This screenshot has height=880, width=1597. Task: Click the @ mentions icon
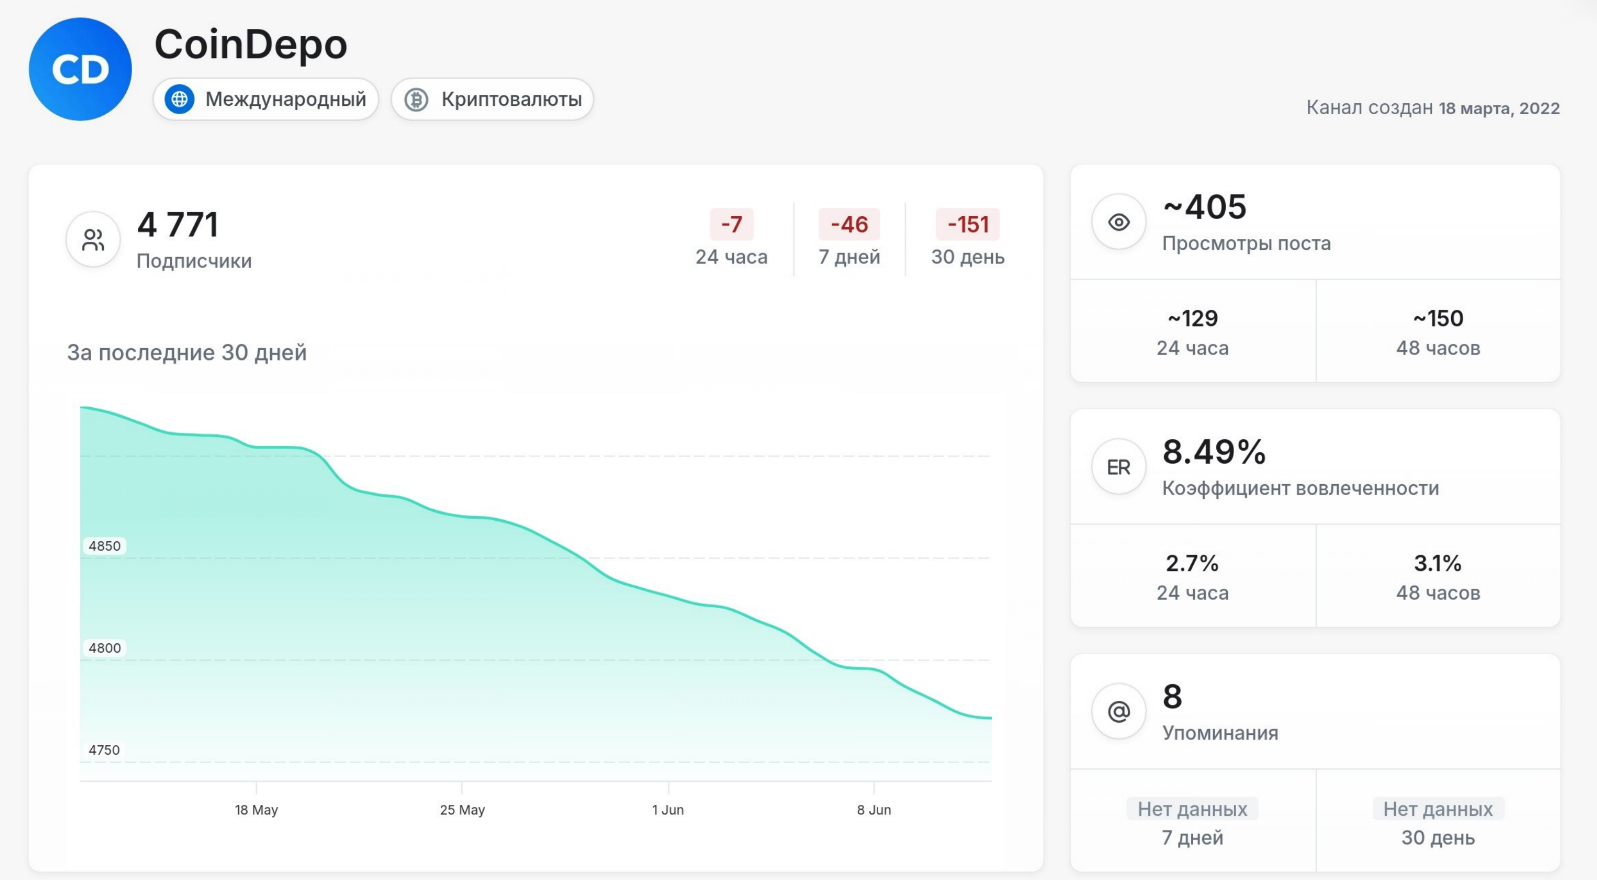[x=1119, y=712]
